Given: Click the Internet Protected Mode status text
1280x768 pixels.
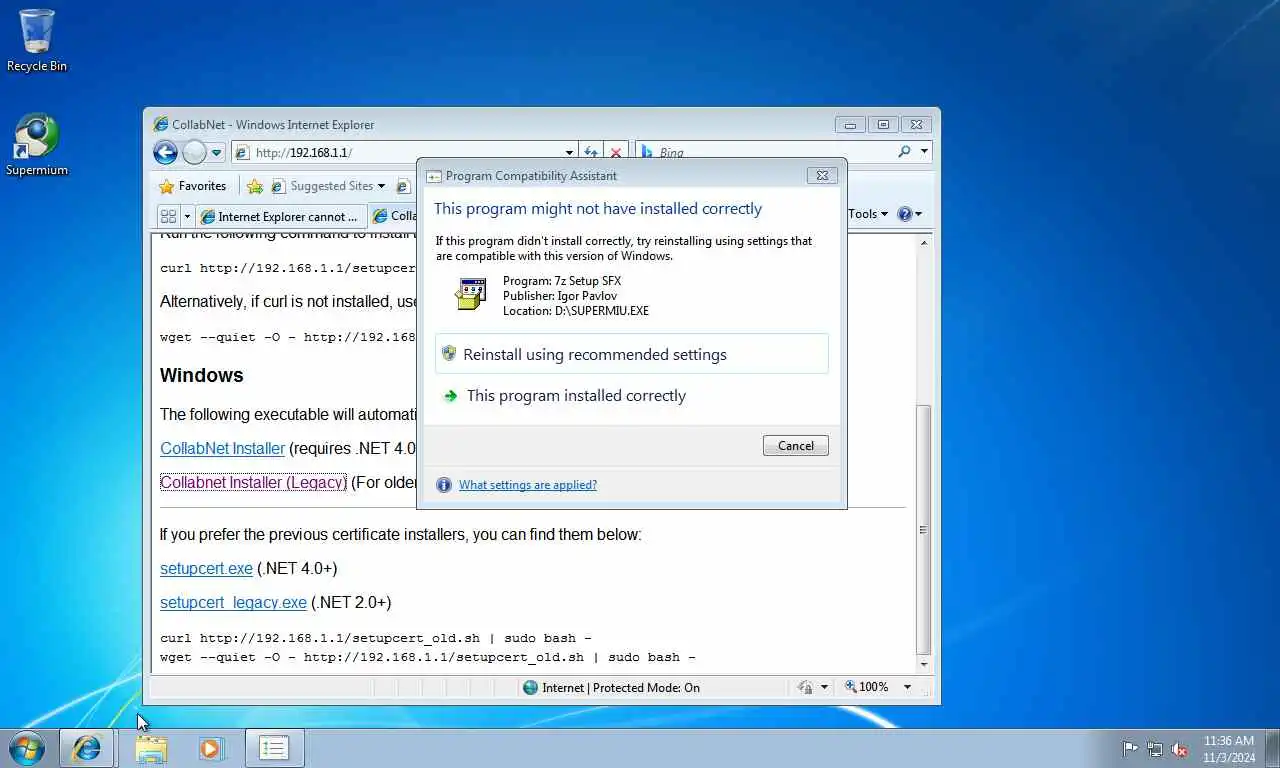Looking at the screenshot, I should (621, 688).
